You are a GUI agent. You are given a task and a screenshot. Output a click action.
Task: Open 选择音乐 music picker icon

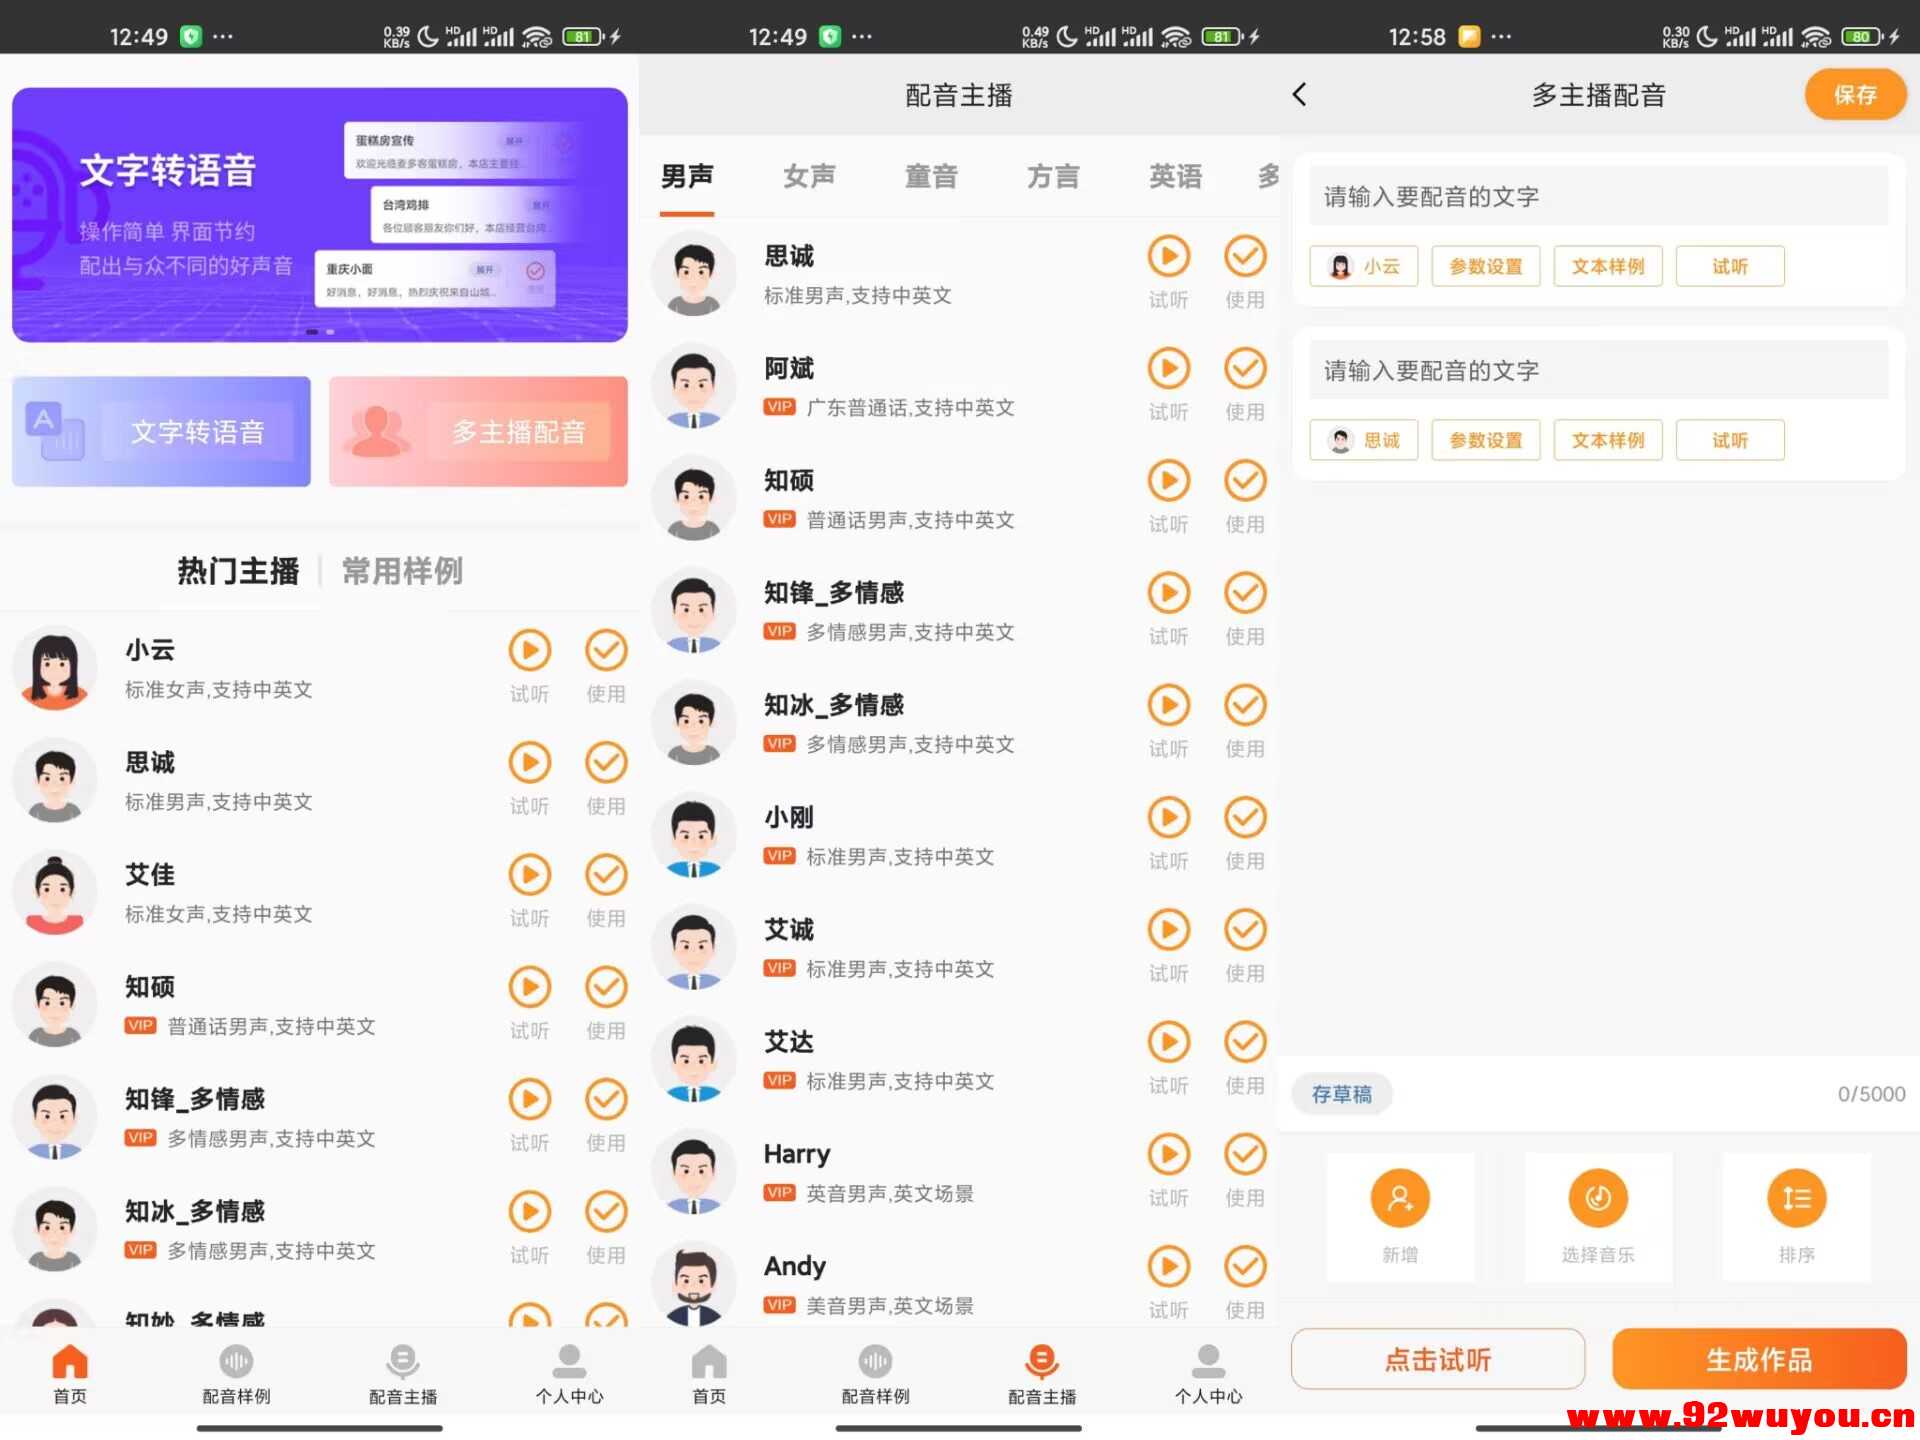point(1597,1197)
